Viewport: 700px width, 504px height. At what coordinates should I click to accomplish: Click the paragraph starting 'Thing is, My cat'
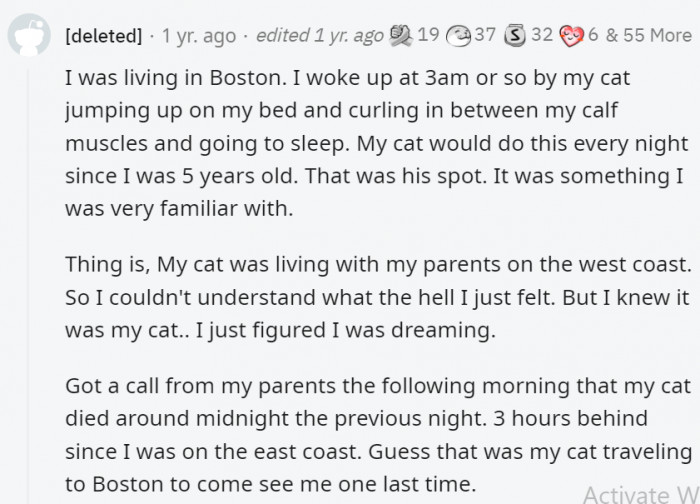(x=378, y=297)
